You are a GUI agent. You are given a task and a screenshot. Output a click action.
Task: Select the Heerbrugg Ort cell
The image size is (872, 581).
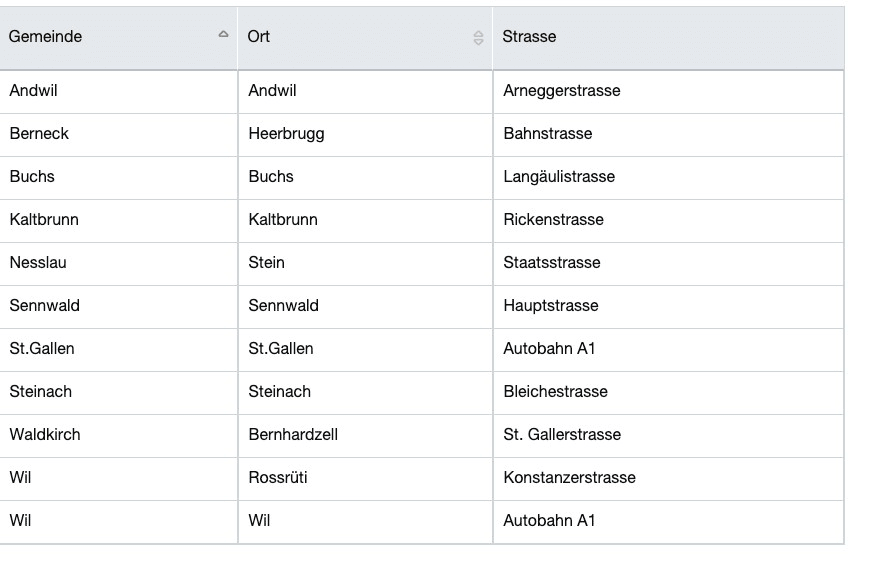point(365,135)
